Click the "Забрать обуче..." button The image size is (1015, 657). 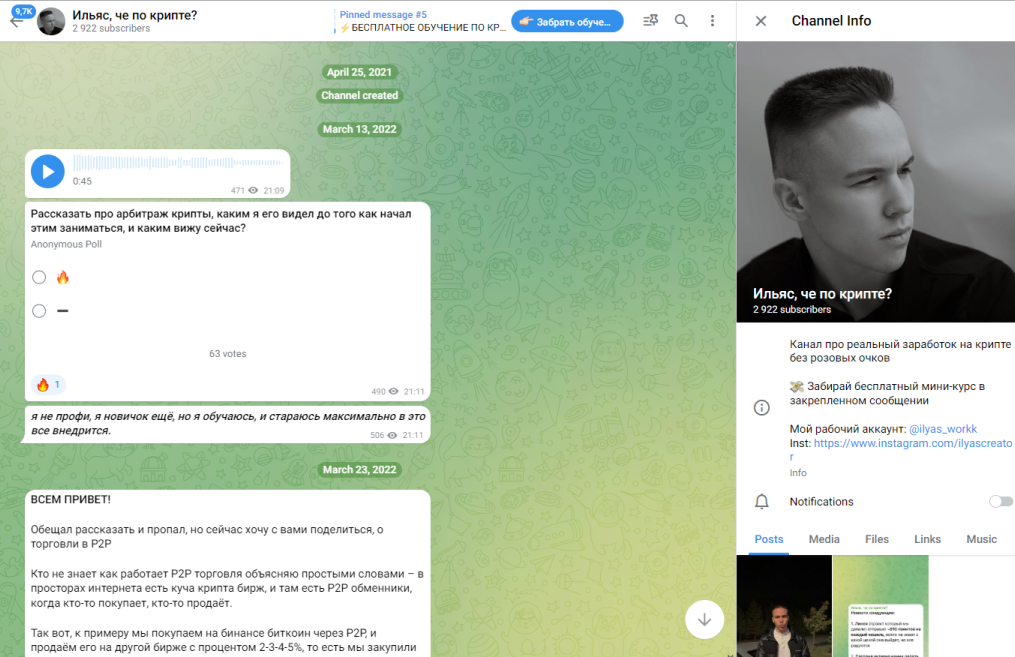click(x=567, y=21)
